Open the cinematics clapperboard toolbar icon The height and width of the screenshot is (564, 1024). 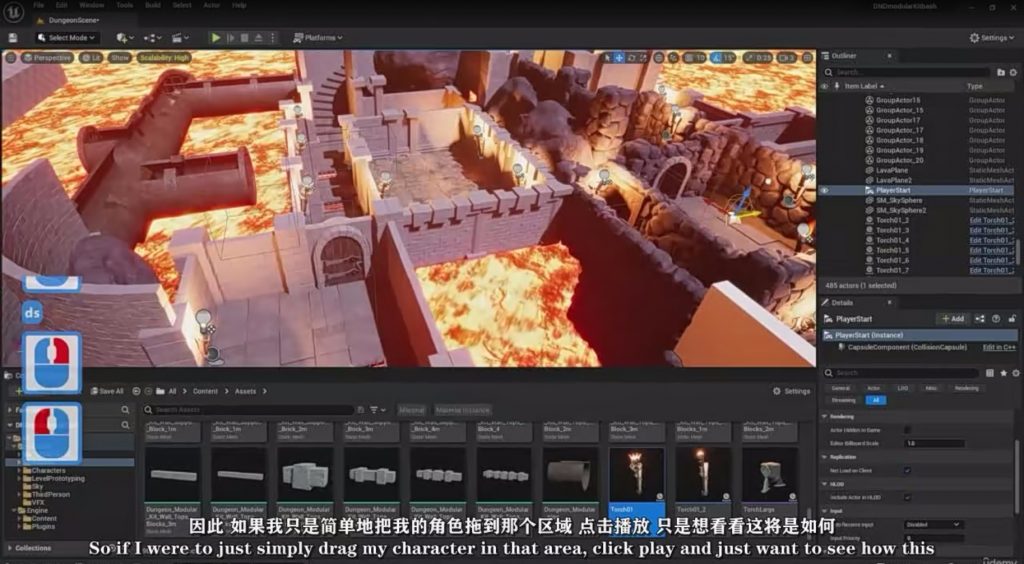click(x=180, y=38)
